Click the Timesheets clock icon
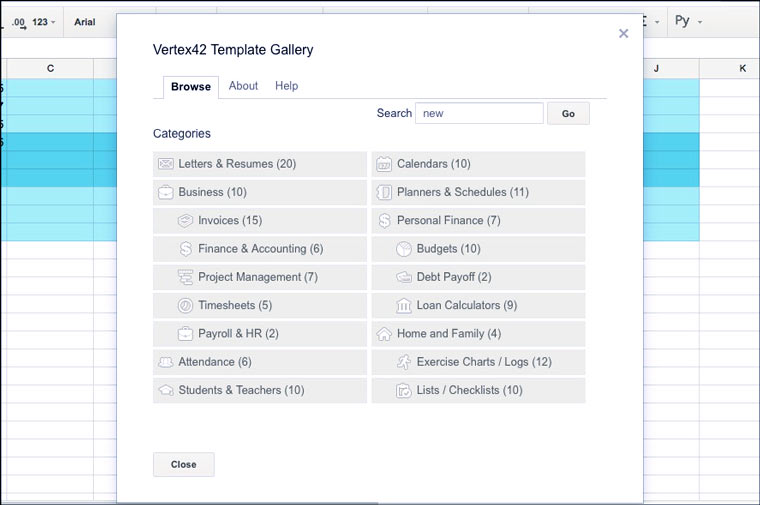Viewport: 760px width, 505px height. [185, 306]
